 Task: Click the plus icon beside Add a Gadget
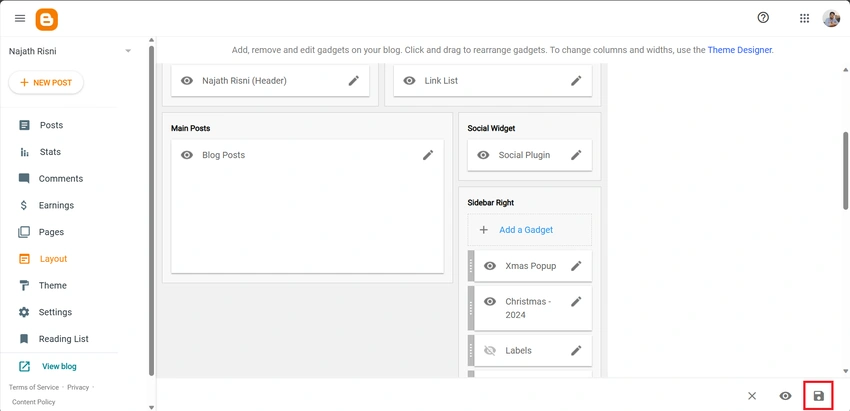tap(484, 230)
